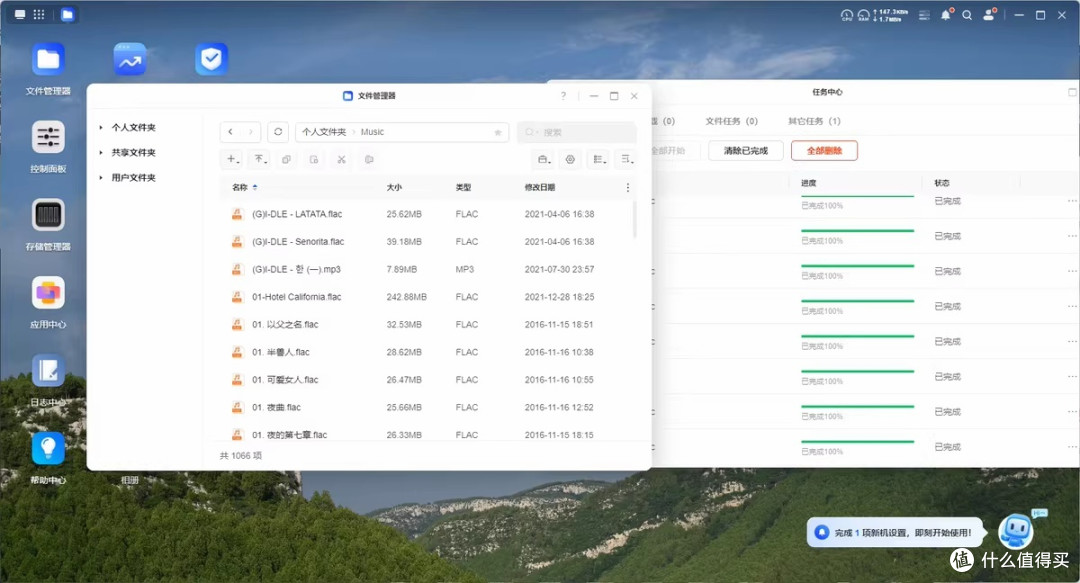Sort file list by 名称 column
The height and width of the screenshot is (583, 1080).
coord(240,187)
